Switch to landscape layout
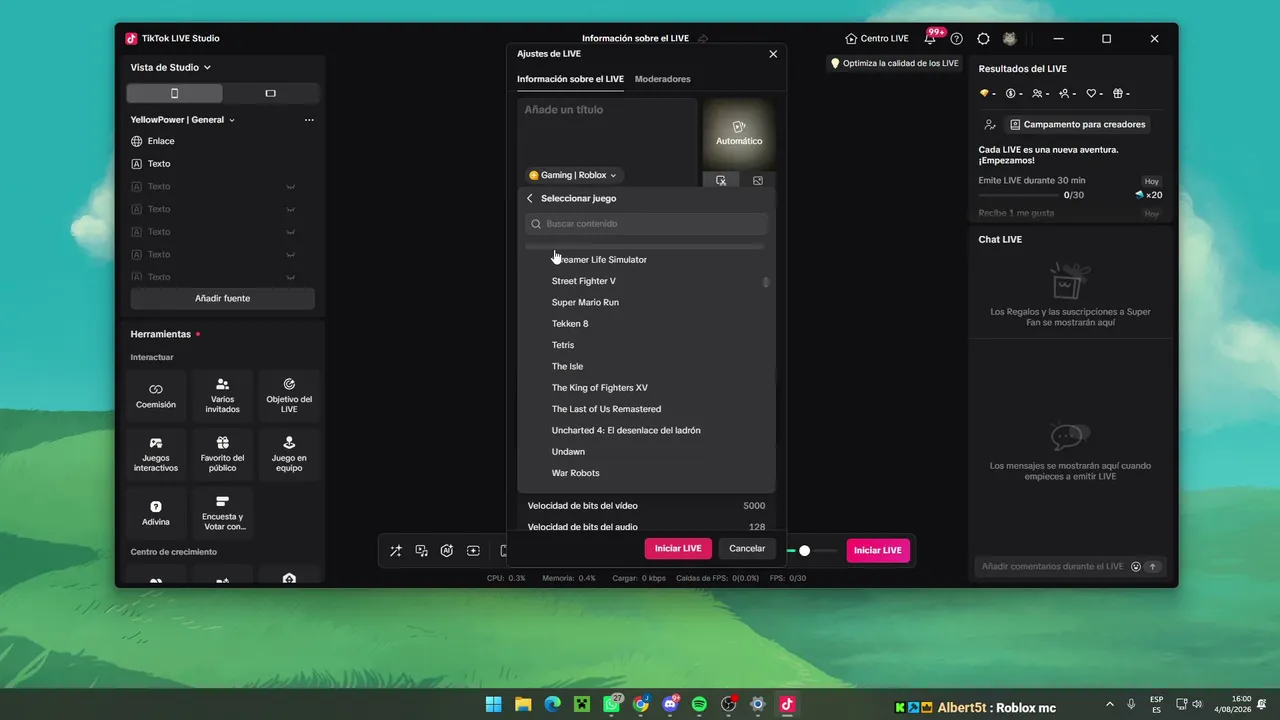Viewport: 1280px width, 720px height. (270, 93)
